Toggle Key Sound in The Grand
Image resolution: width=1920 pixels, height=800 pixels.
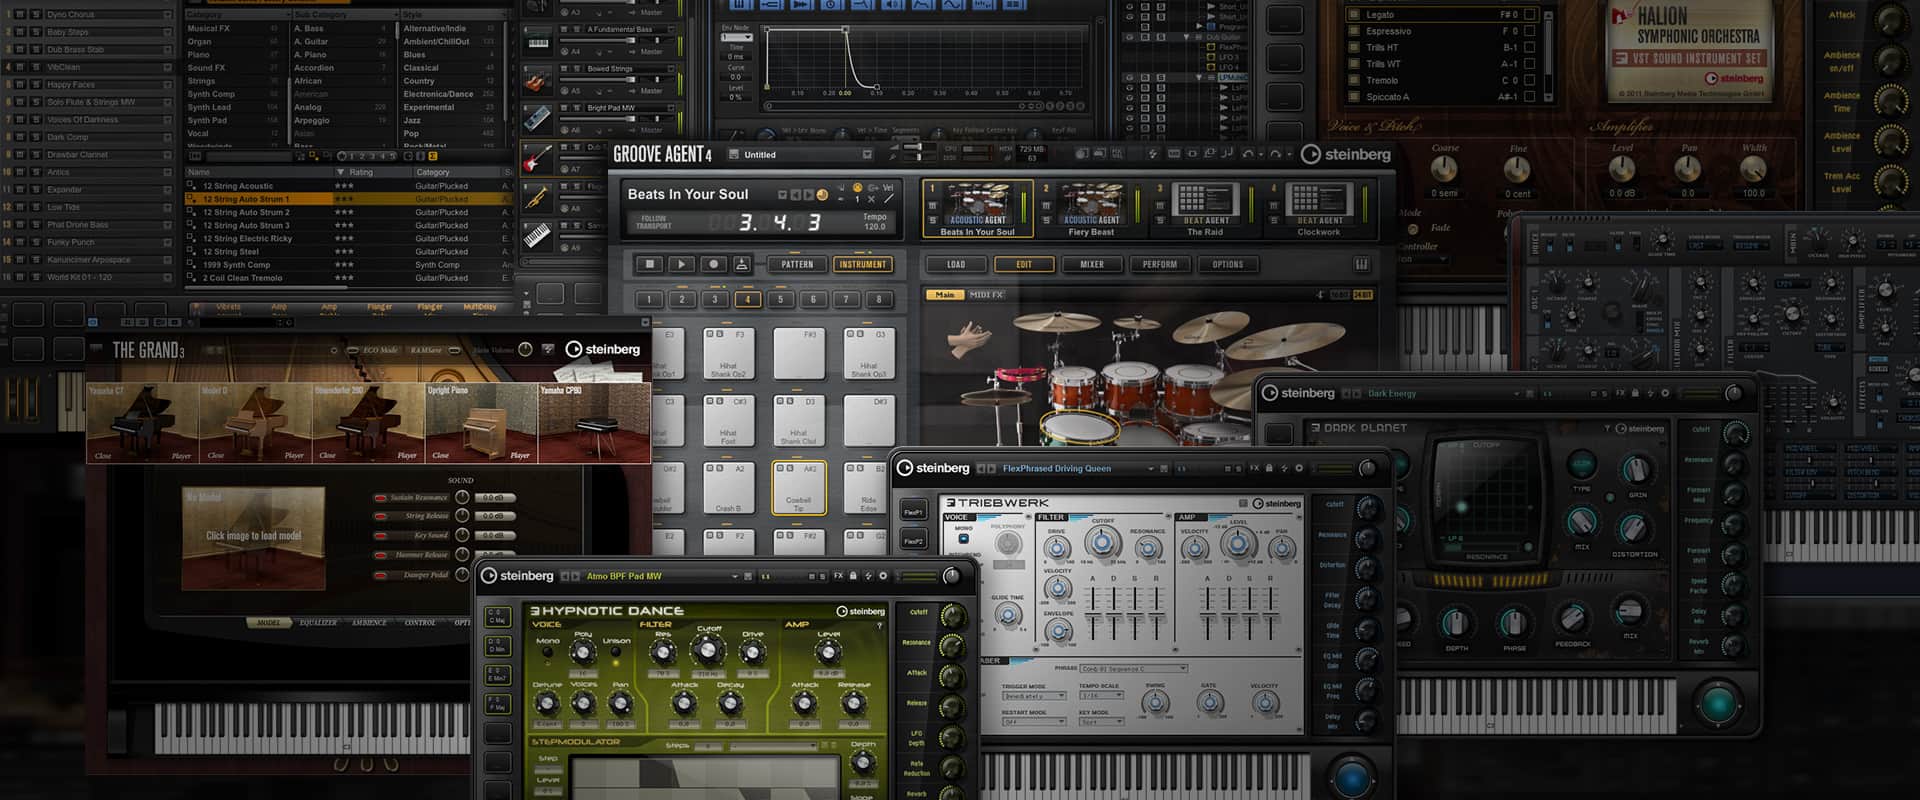[x=380, y=535]
